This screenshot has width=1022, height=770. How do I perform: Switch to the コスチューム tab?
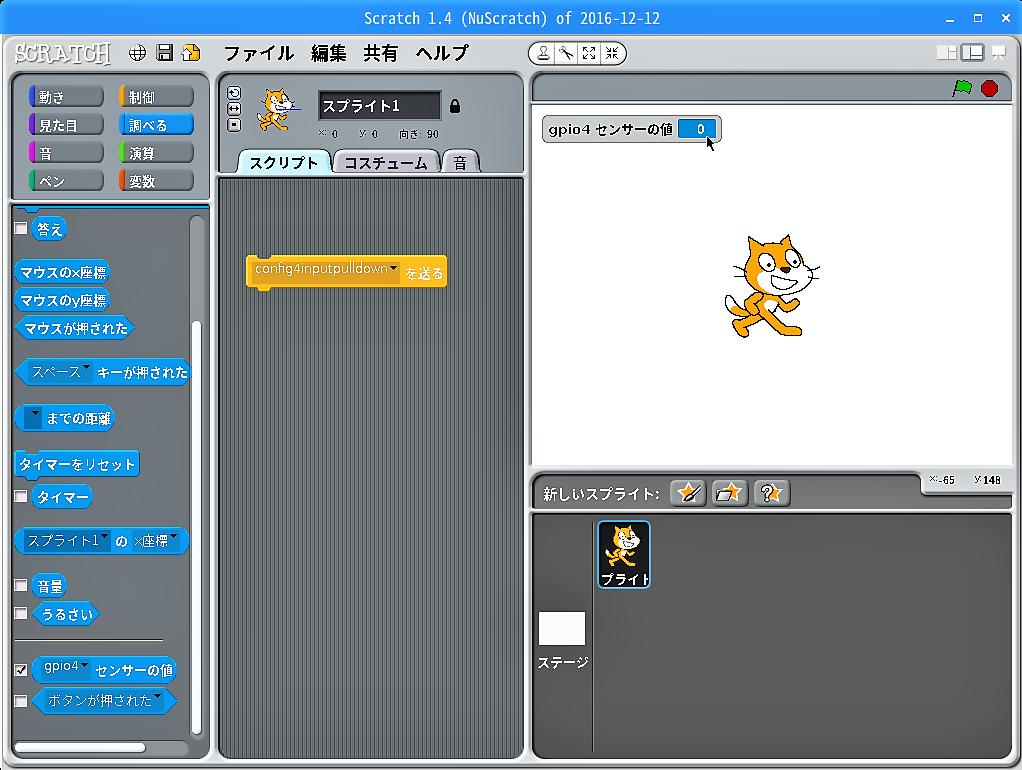(x=386, y=162)
